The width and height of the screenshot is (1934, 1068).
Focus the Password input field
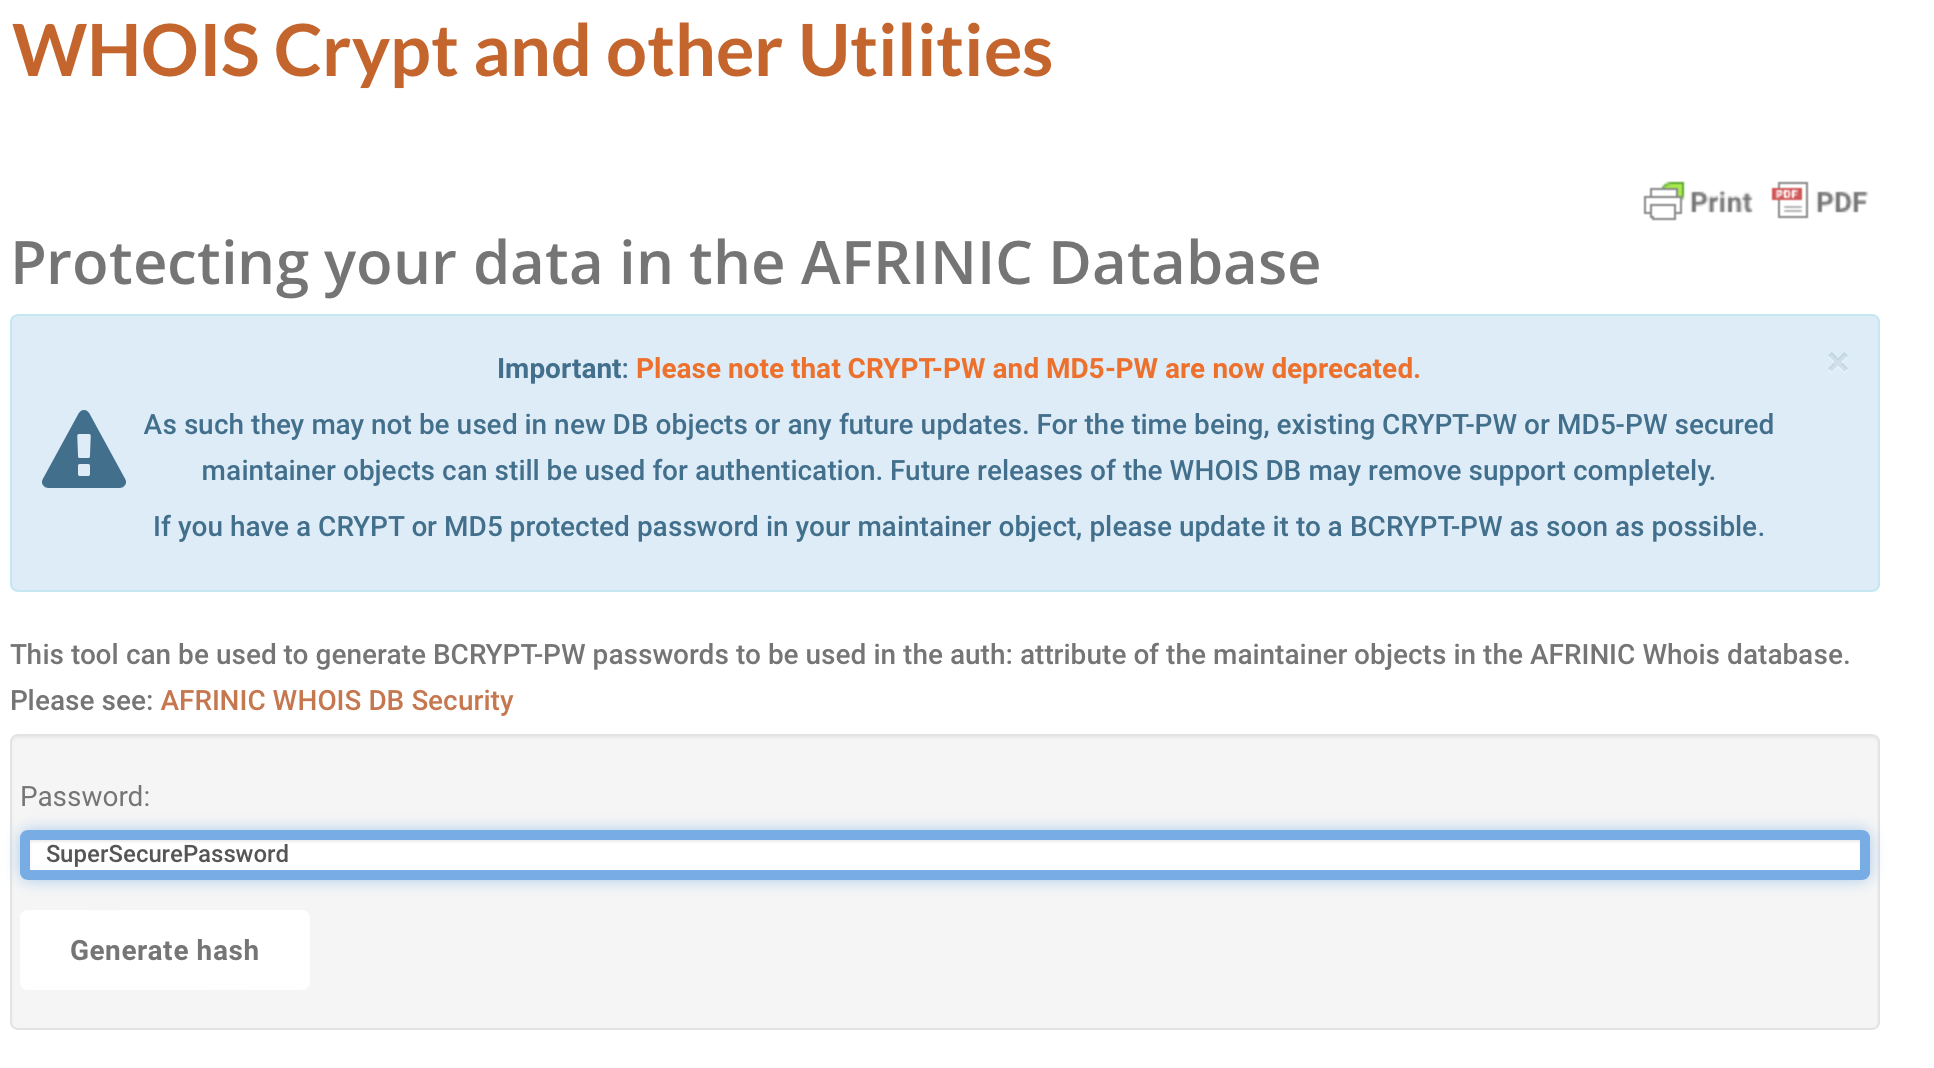click(1000, 855)
